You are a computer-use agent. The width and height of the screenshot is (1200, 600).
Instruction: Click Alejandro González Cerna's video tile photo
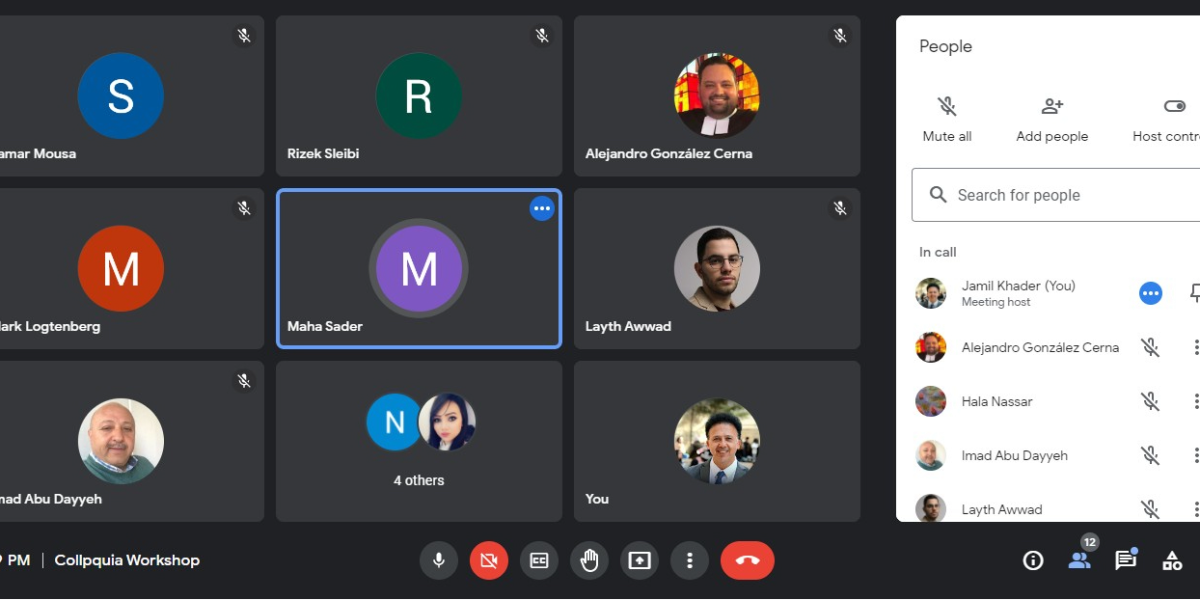[x=717, y=96]
